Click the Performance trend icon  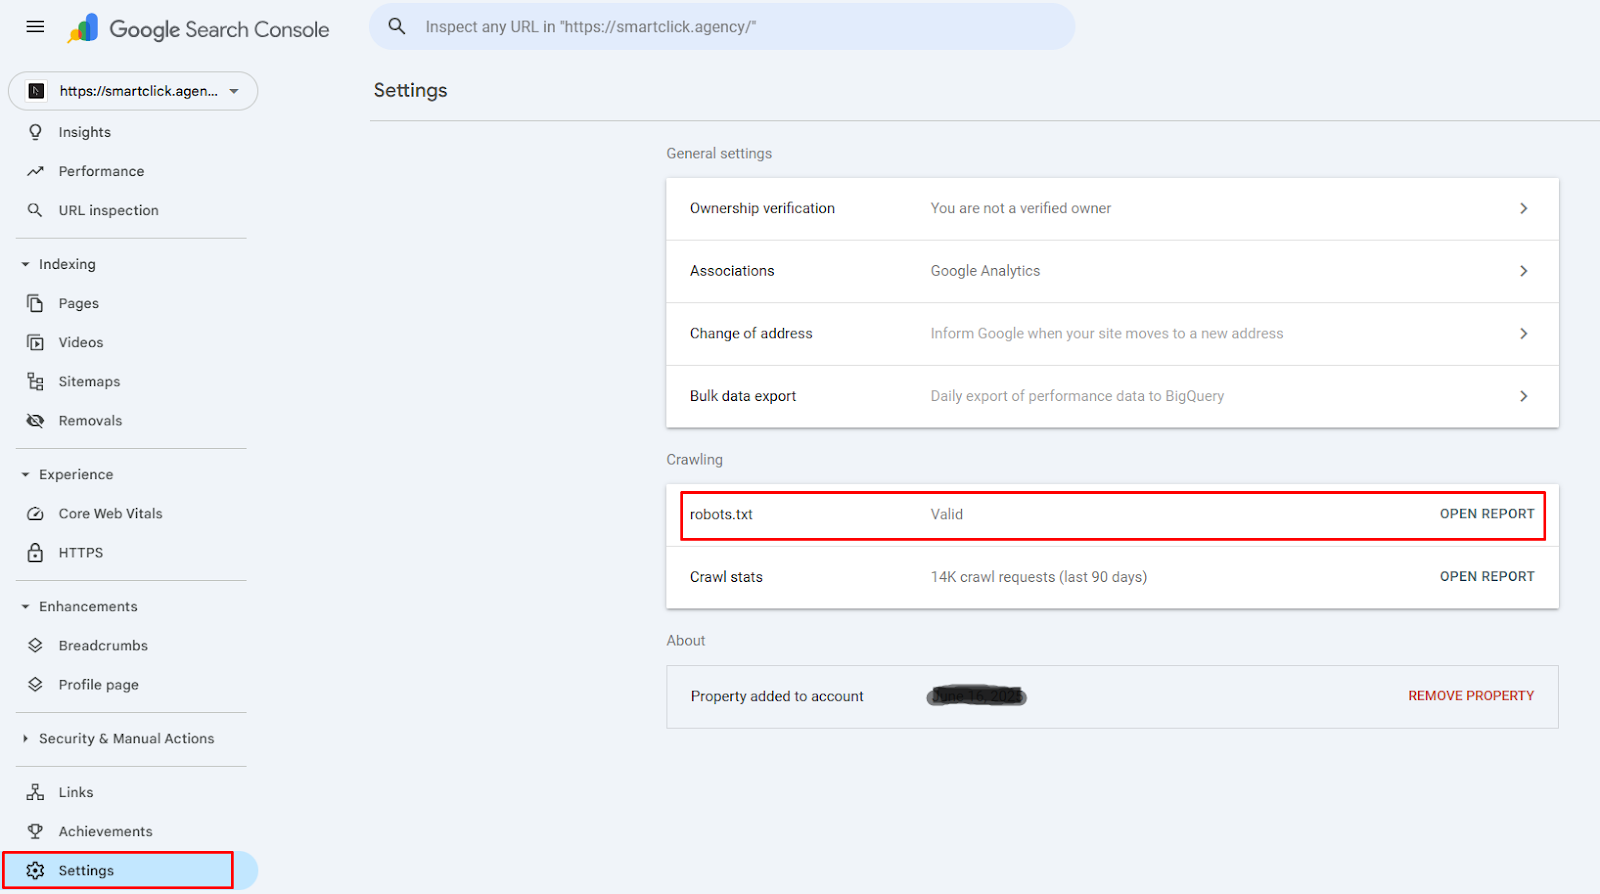pyautogui.click(x=35, y=171)
